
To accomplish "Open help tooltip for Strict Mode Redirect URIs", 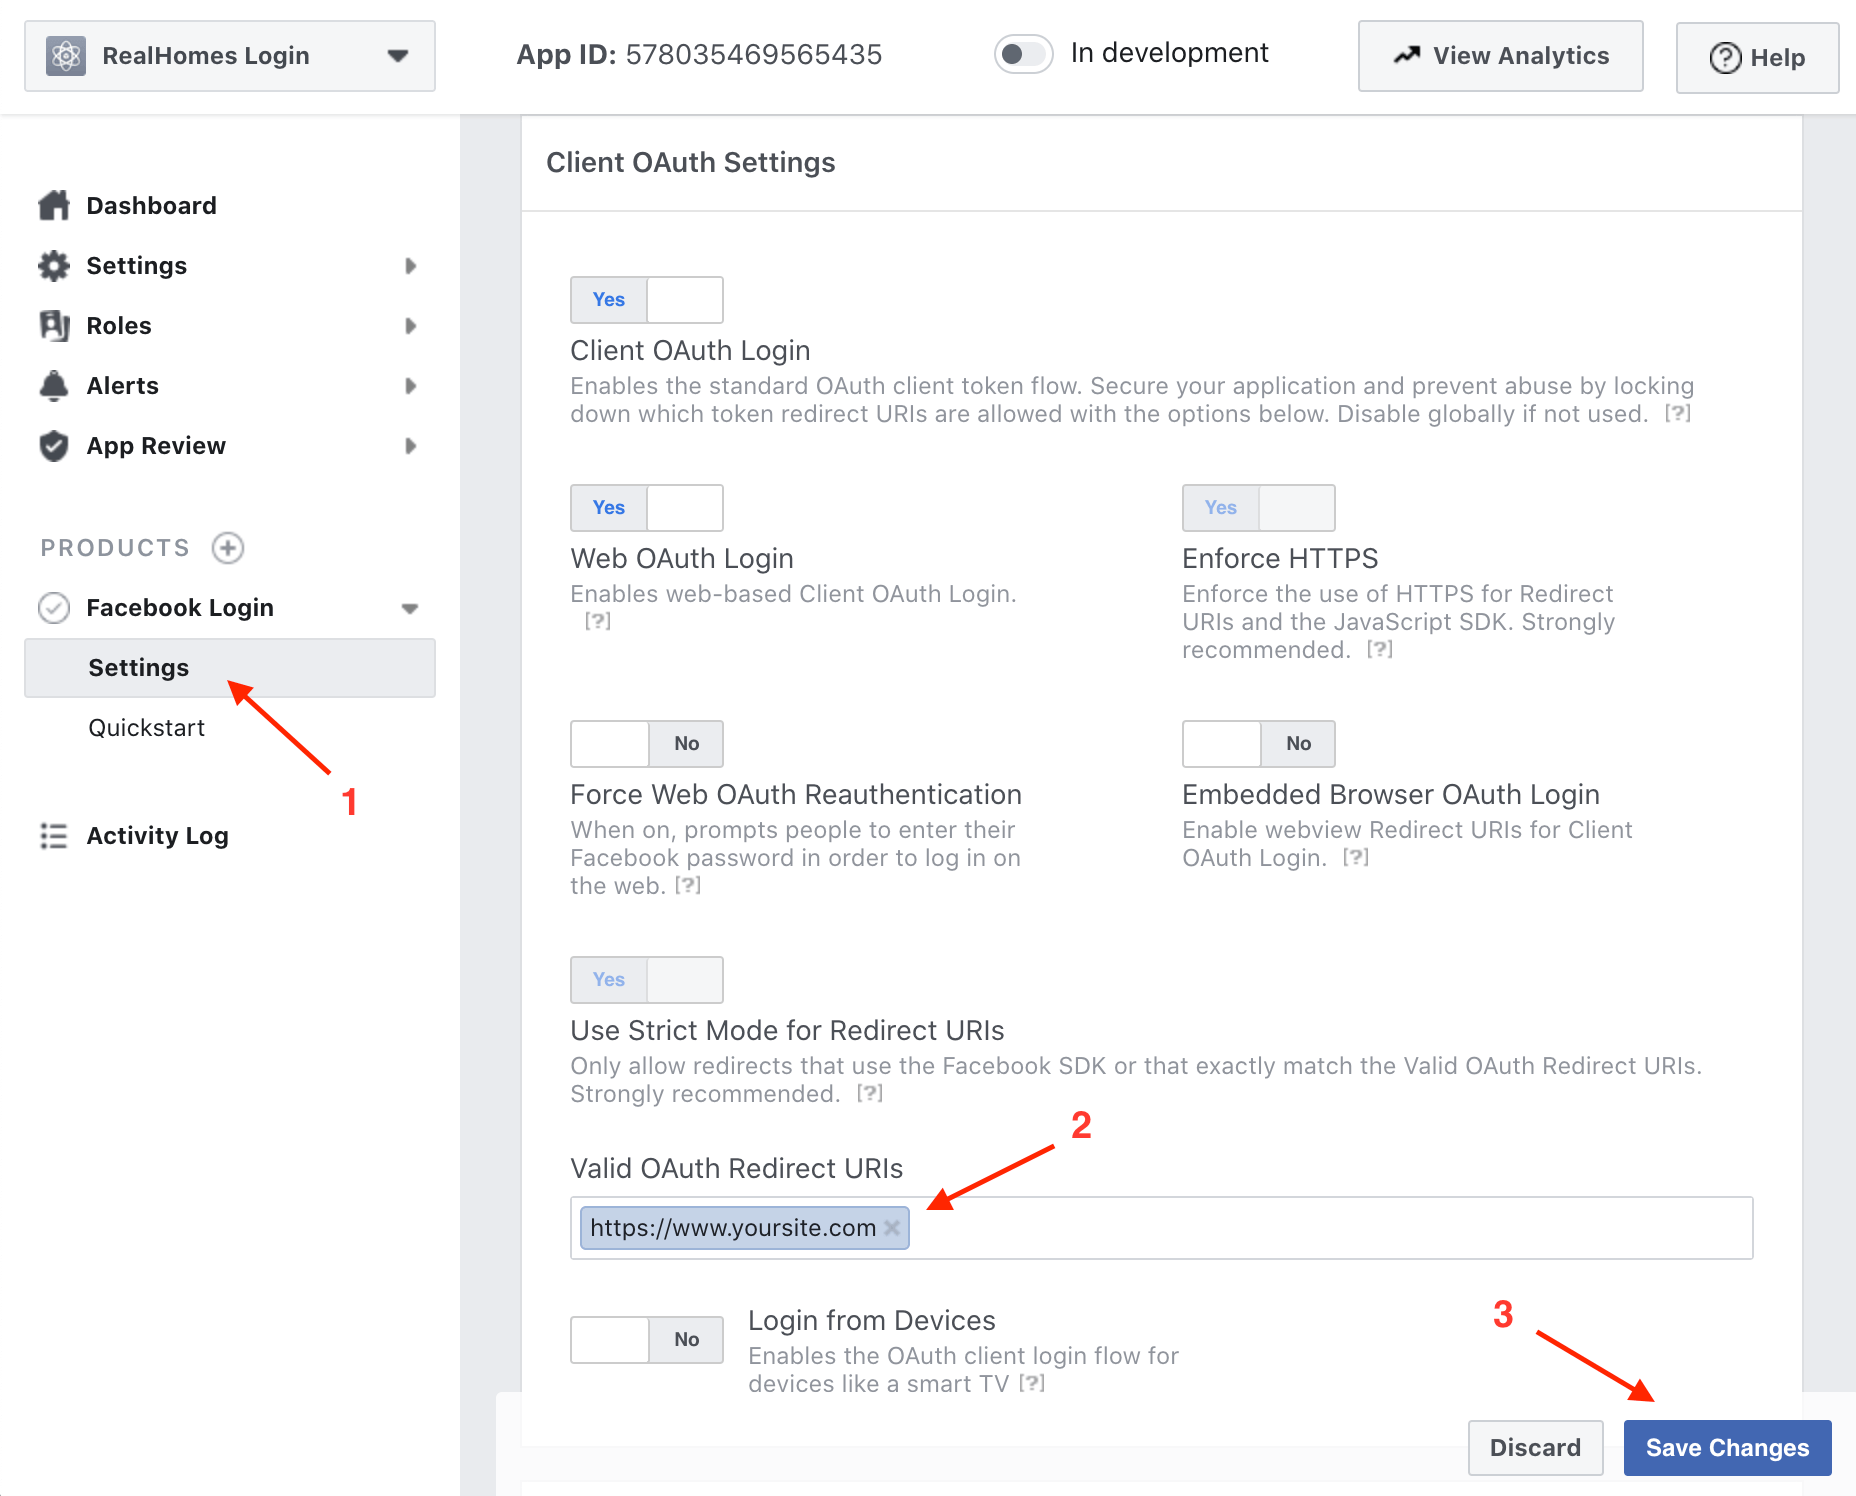I will click(870, 1094).
